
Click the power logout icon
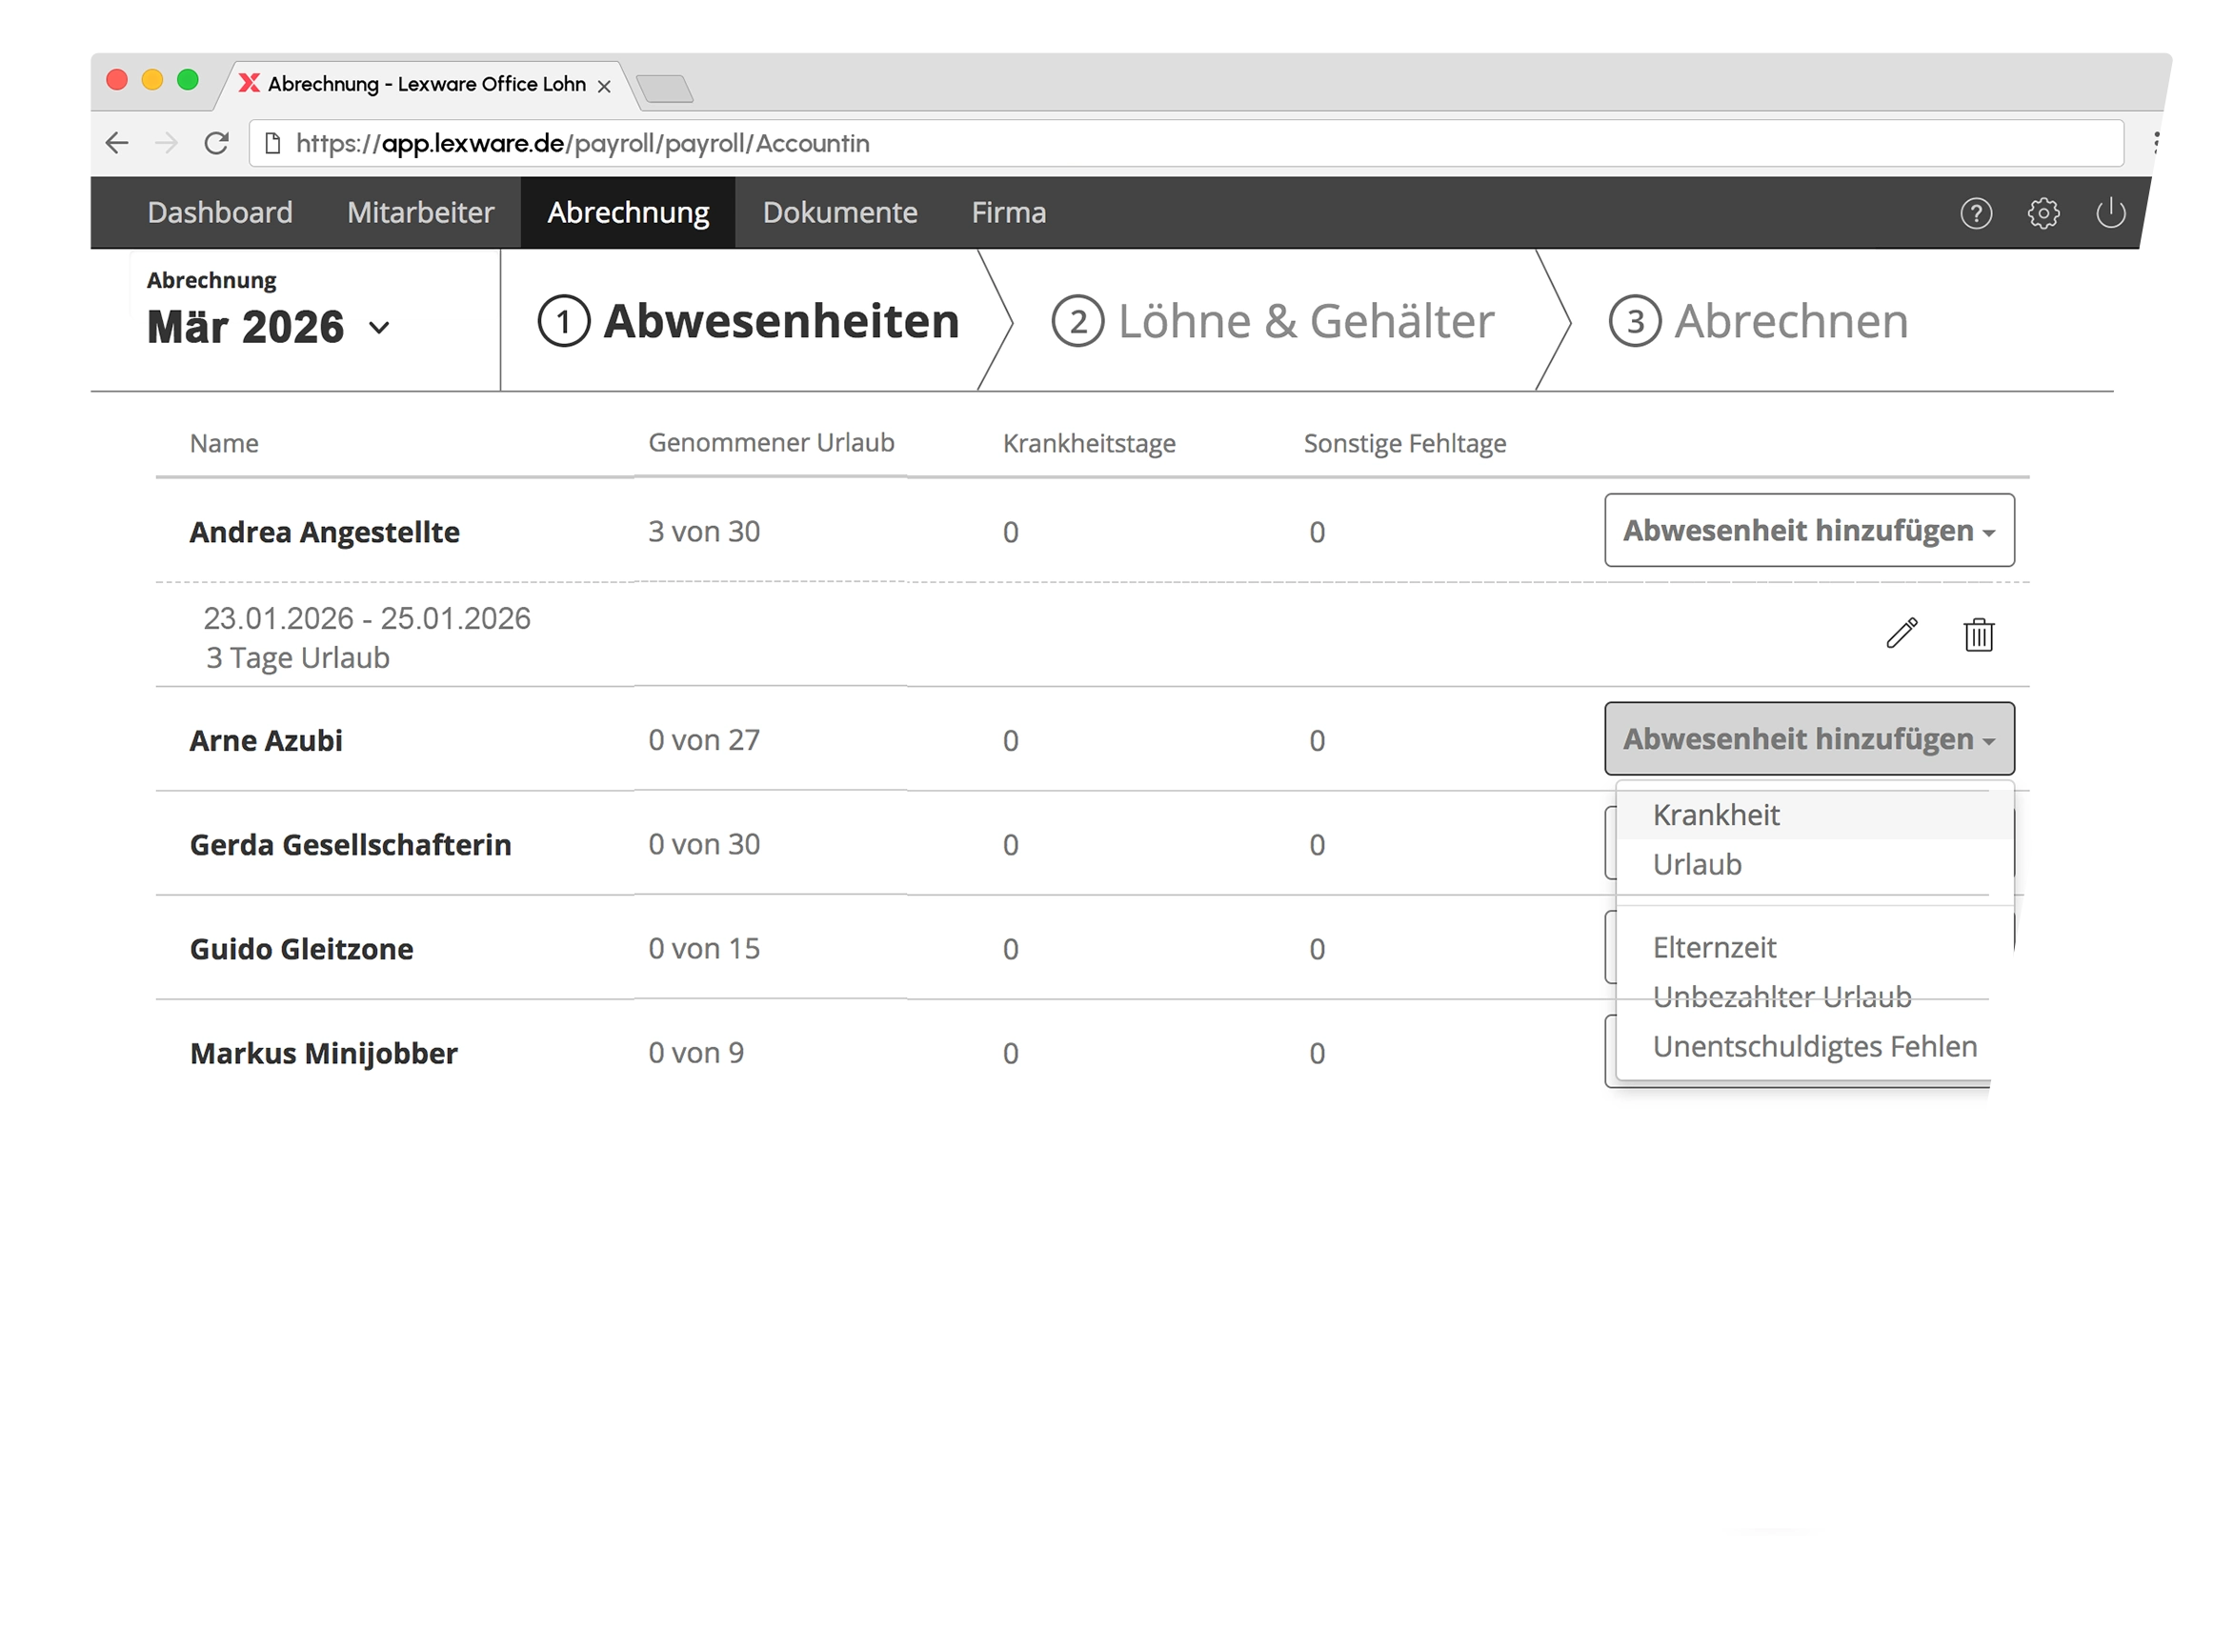point(2110,213)
